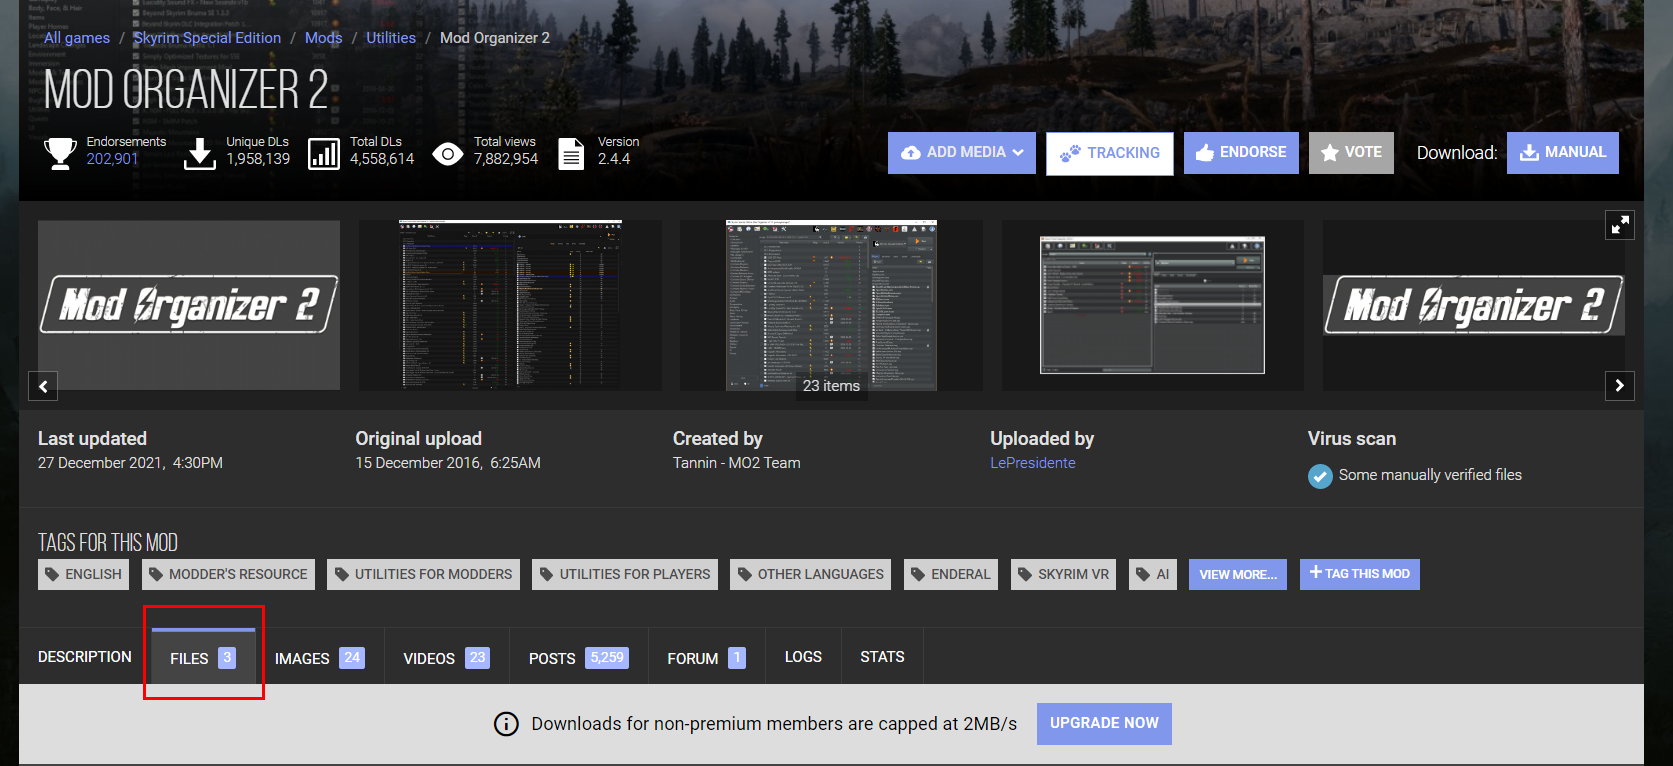Click the 202,901 endorsements count
Image resolution: width=1673 pixels, height=766 pixels.
pyautogui.click(x=113, y=159)
